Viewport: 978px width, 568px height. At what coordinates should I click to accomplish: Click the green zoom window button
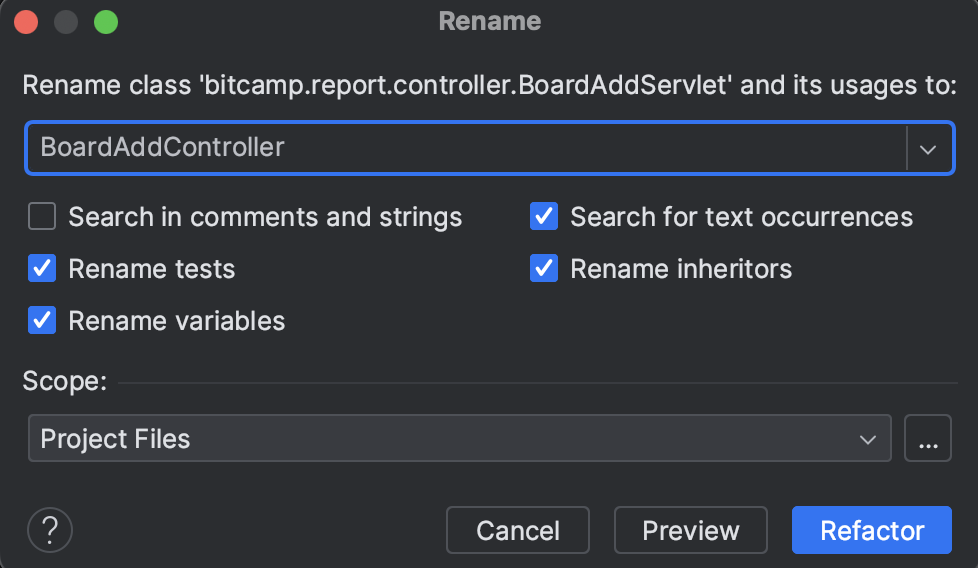coord(105,22)
